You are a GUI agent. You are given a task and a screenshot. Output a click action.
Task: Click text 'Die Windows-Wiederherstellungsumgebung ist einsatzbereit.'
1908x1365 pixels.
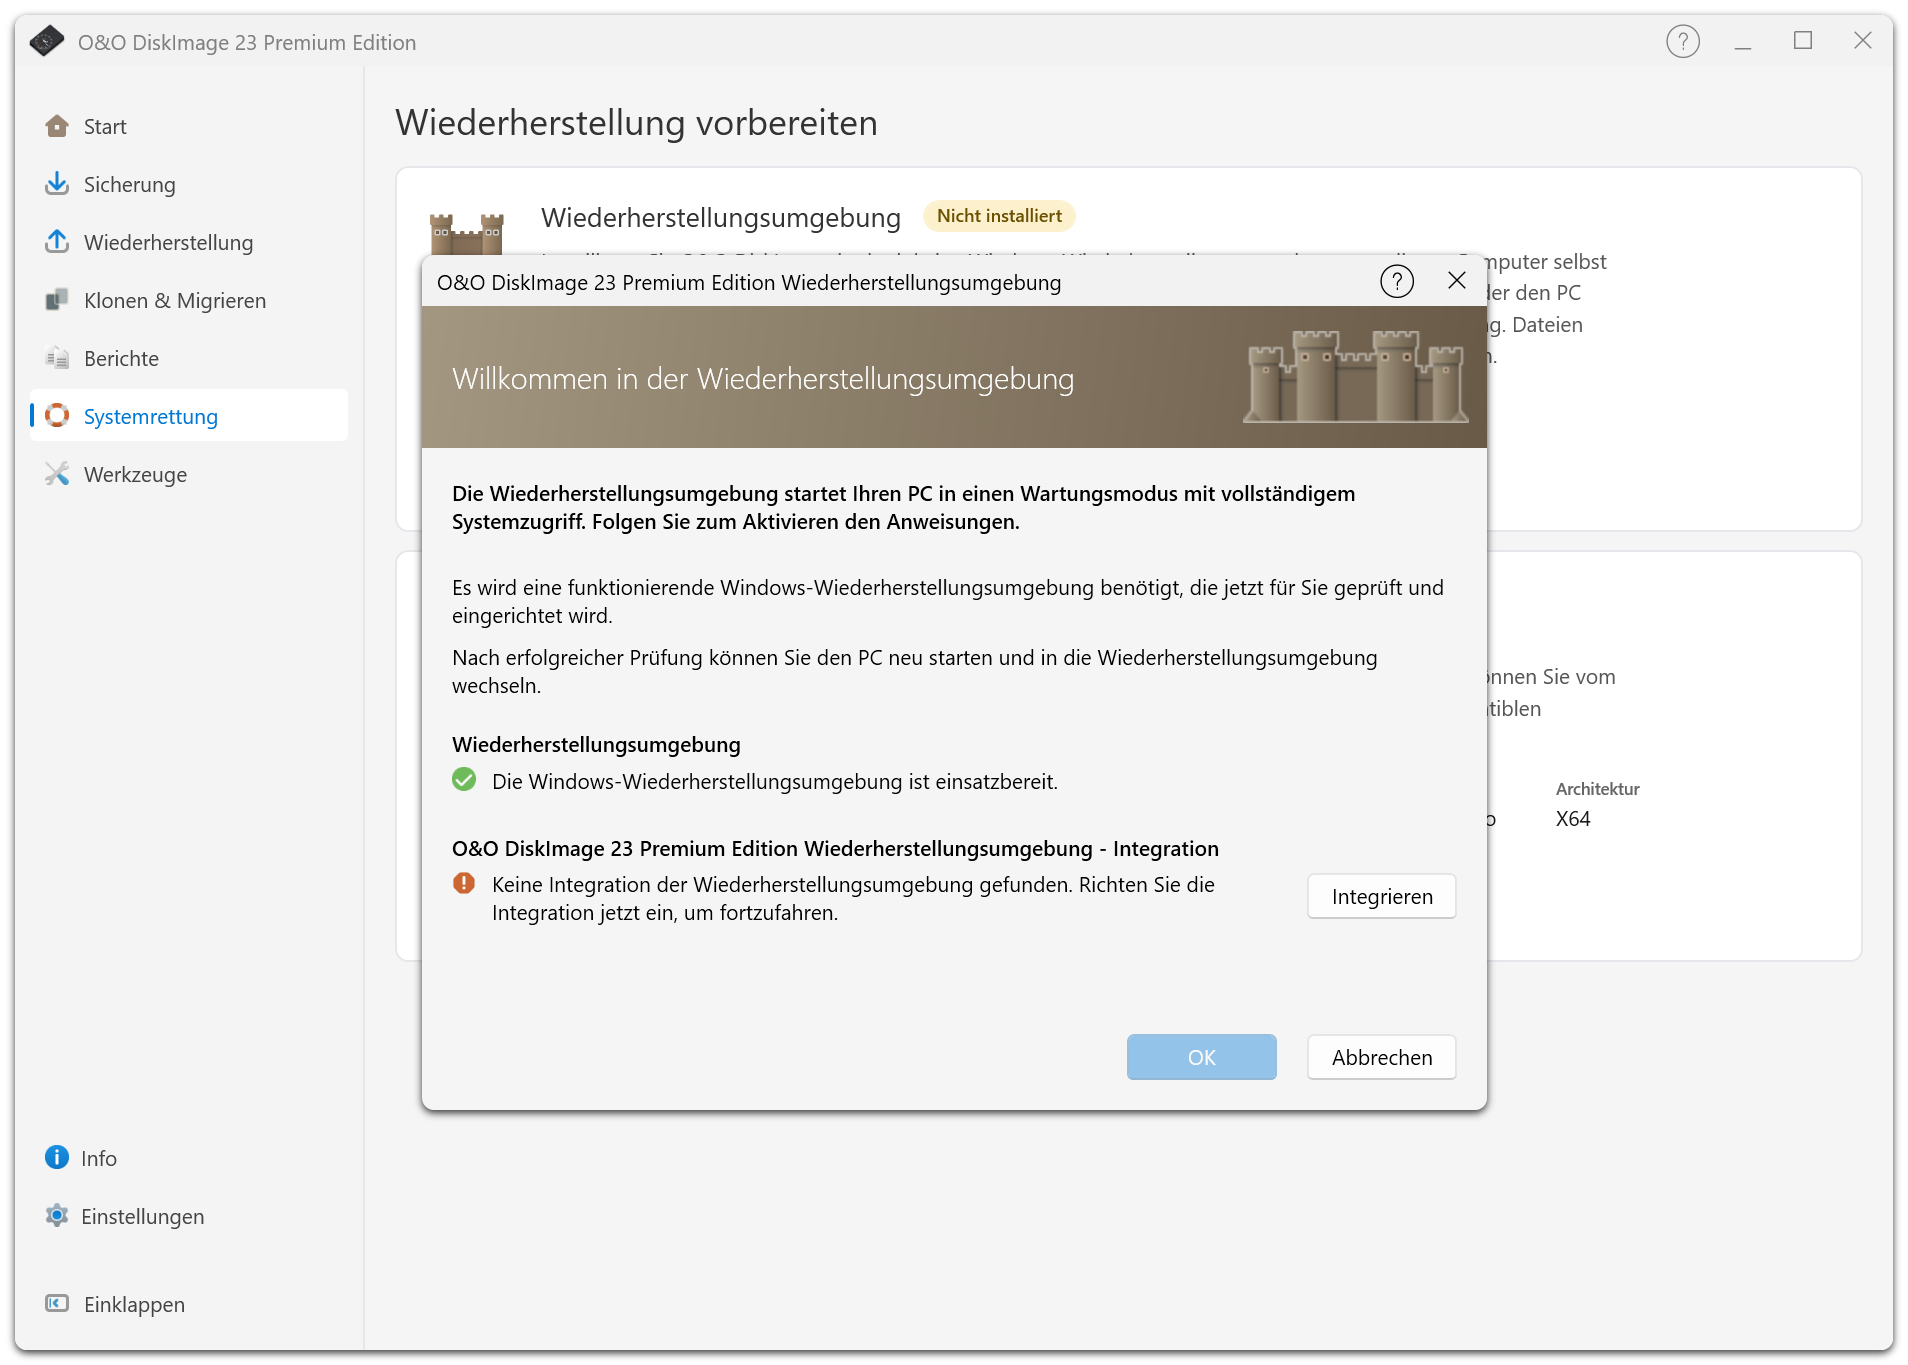tap(775, 782)
